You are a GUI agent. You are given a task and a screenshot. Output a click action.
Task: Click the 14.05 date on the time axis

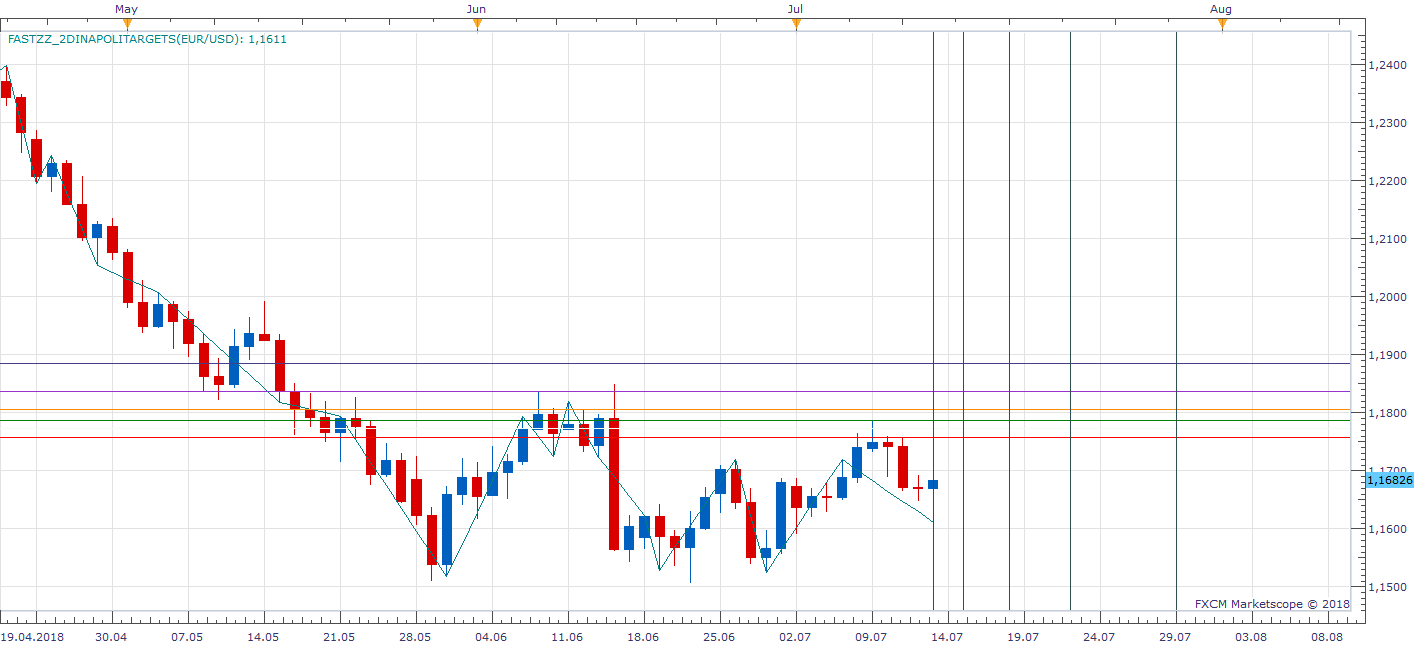(263, 636)
